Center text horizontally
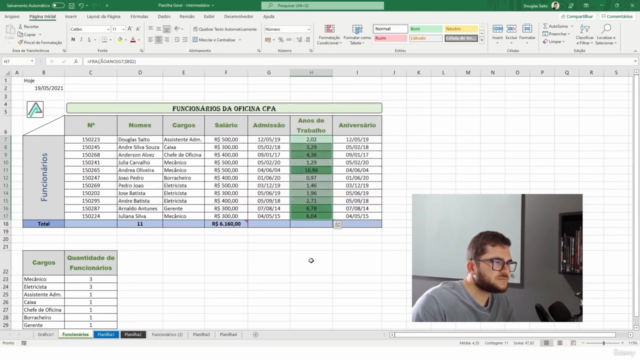640x360 pixels. 158,40
